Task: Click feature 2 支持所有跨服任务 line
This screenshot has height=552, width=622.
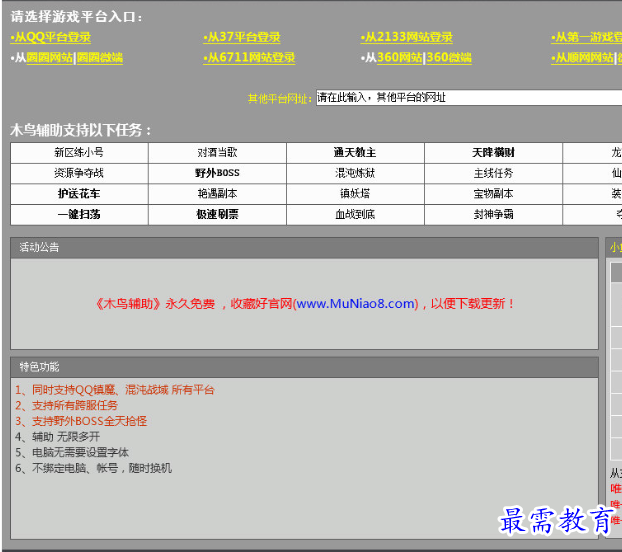Action: [x=66, y=406]
